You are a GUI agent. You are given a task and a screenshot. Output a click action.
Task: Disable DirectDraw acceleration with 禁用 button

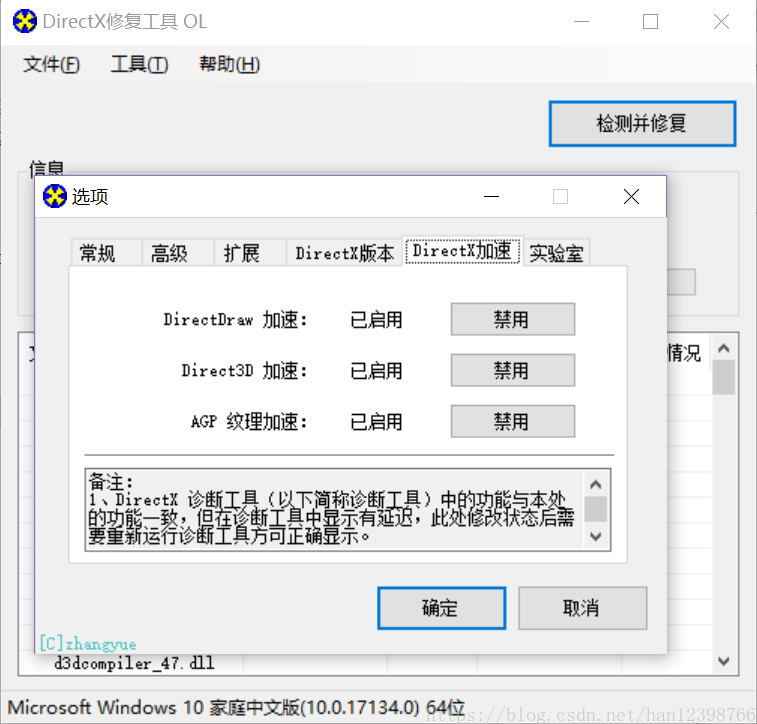click(x=513, y=319)
